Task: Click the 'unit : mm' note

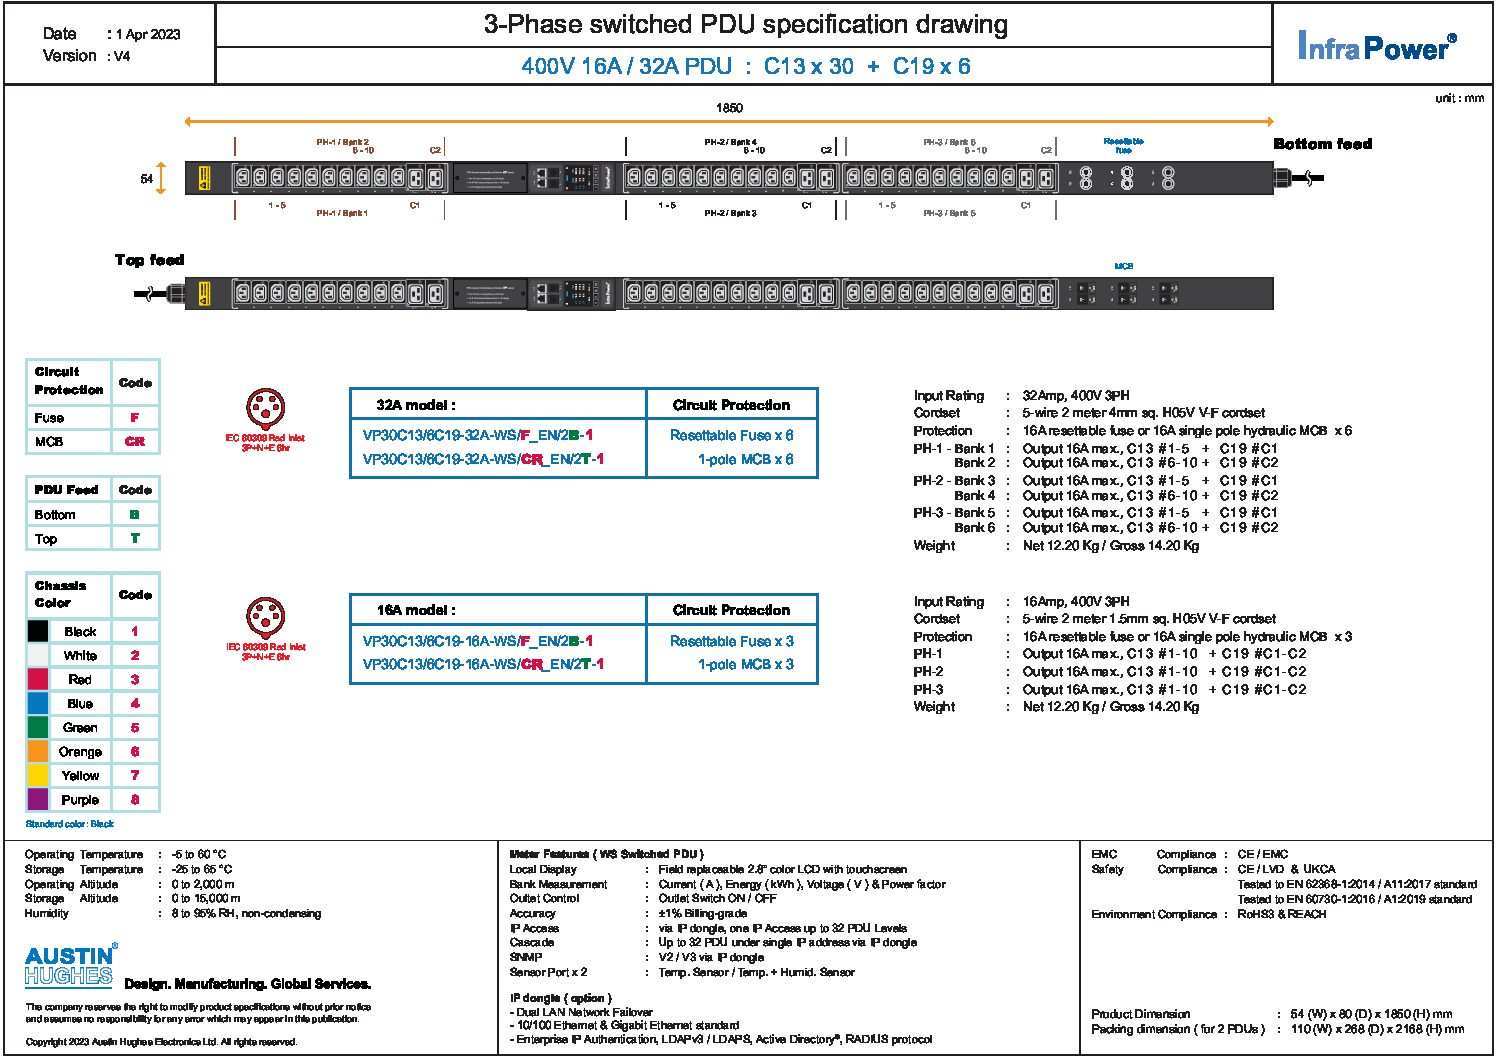Action: [x=1460, y=98]
